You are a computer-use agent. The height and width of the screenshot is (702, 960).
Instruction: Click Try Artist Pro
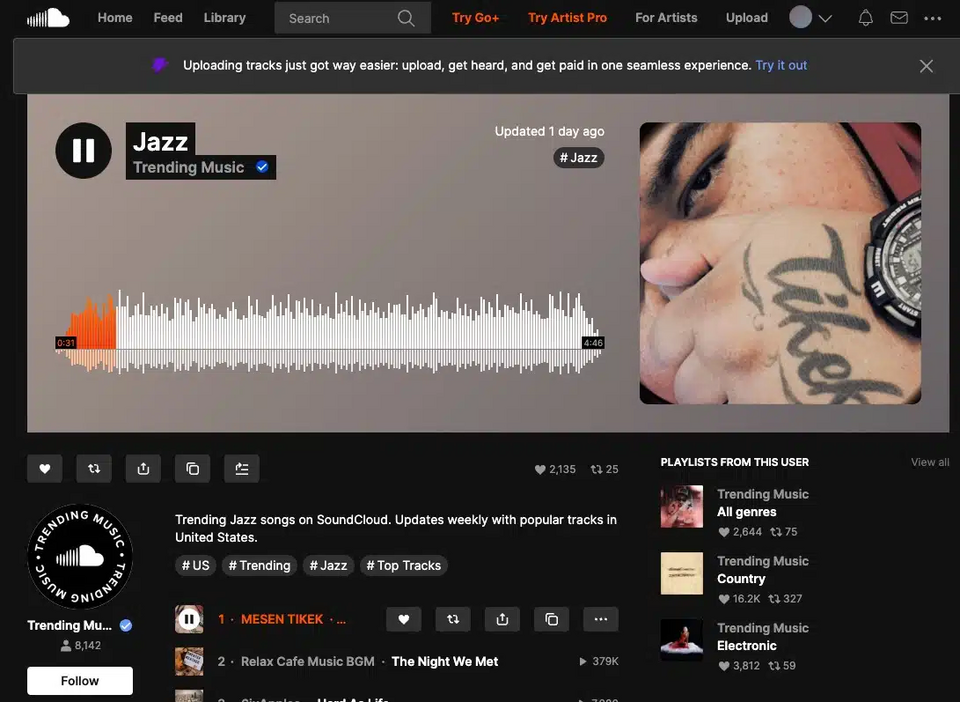click(x=568, y=18)
